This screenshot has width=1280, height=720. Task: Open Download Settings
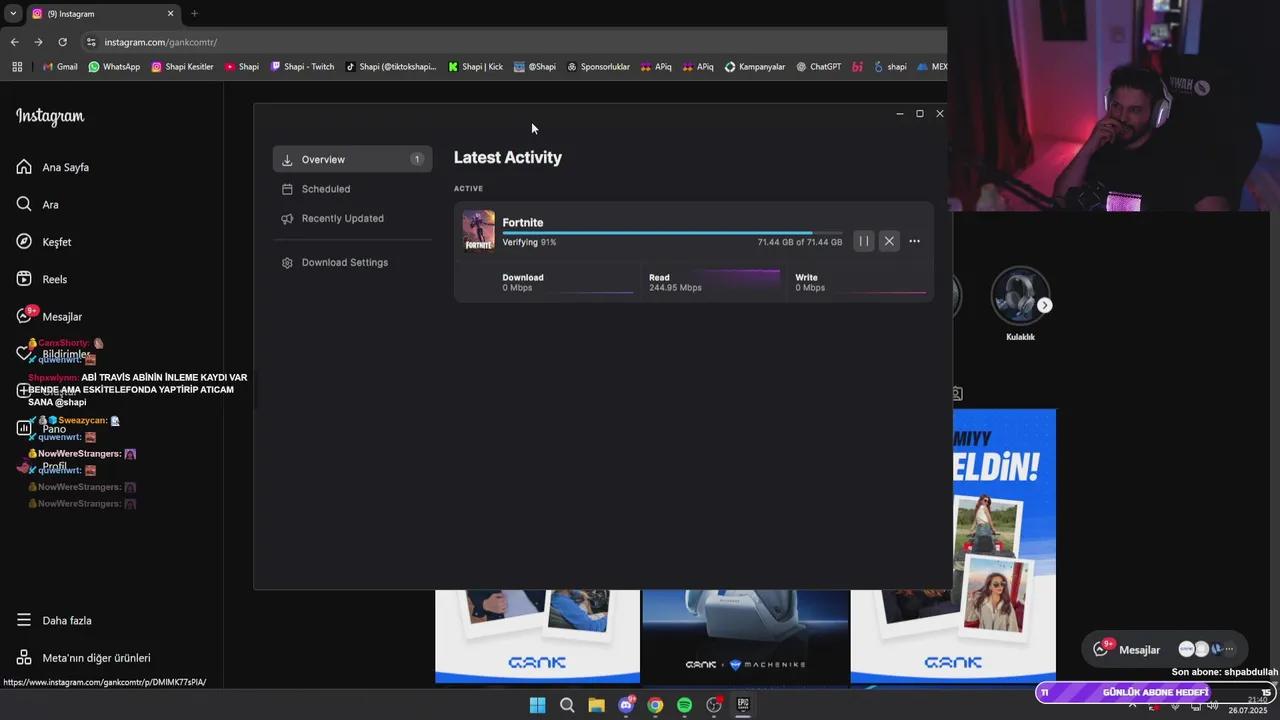(x=345, y=262)
